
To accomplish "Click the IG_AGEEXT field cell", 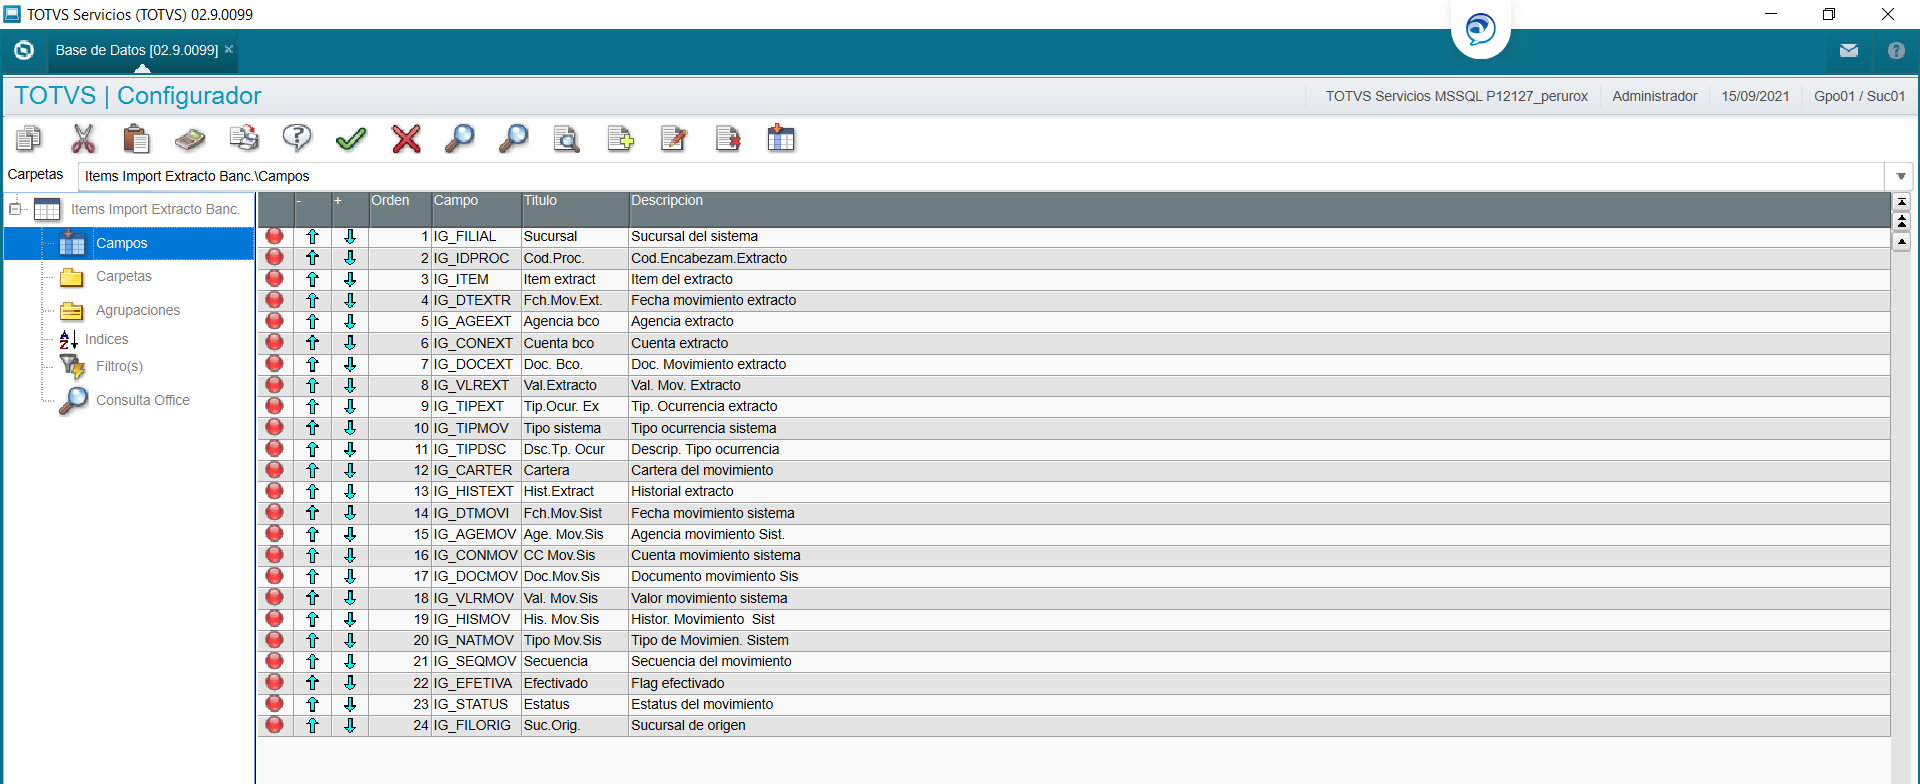I will (476, 321).
